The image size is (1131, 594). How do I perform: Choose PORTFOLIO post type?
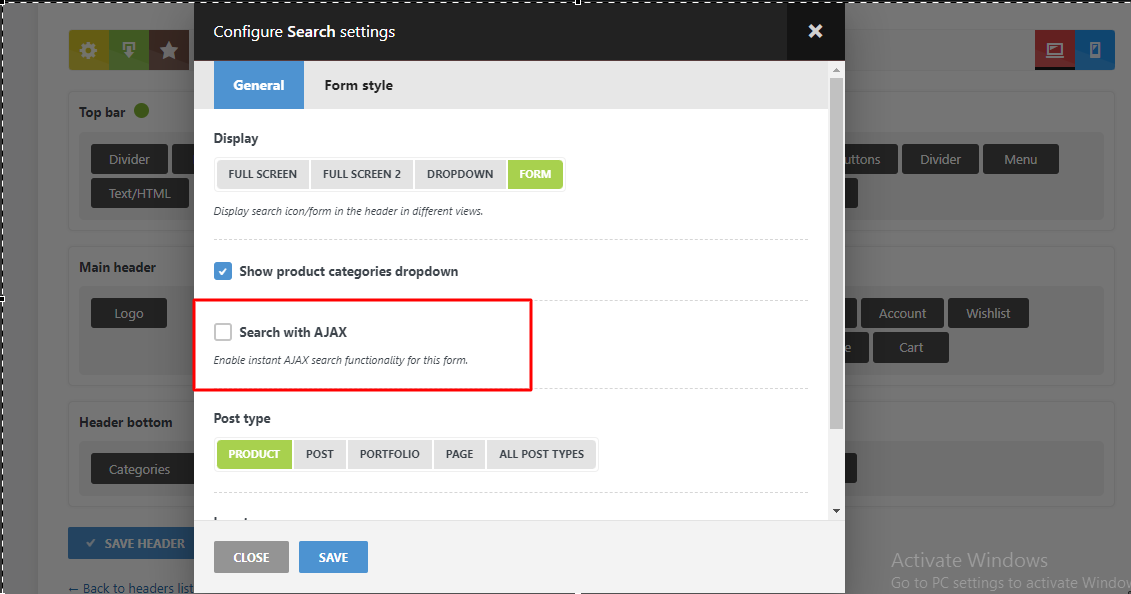[x=390, y=454]
